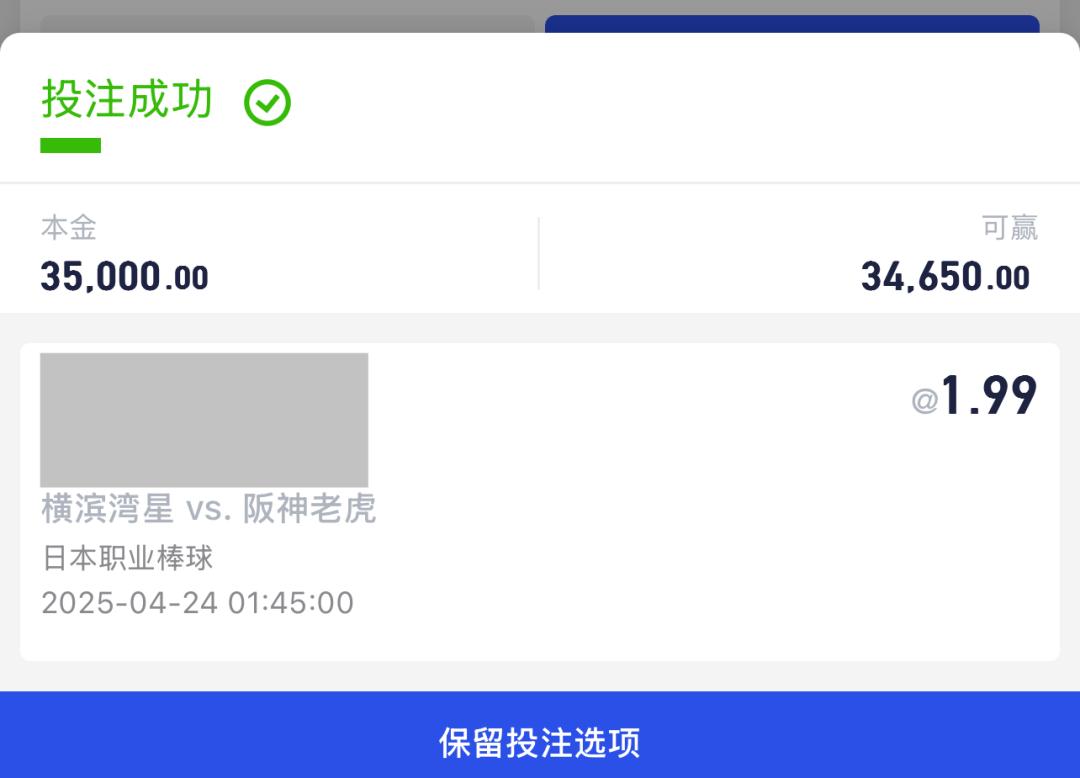
Task: Tap the @ symbol before odds
Action: (924, 400)
